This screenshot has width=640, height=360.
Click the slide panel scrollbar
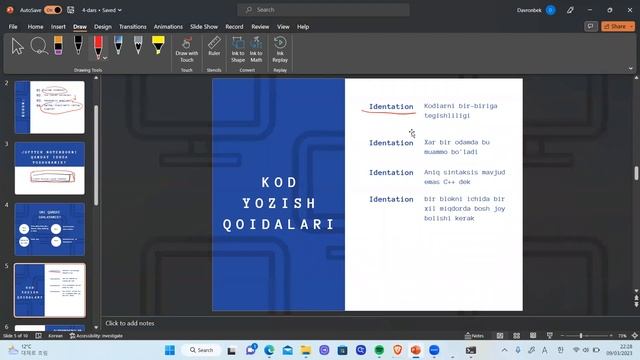96,155
